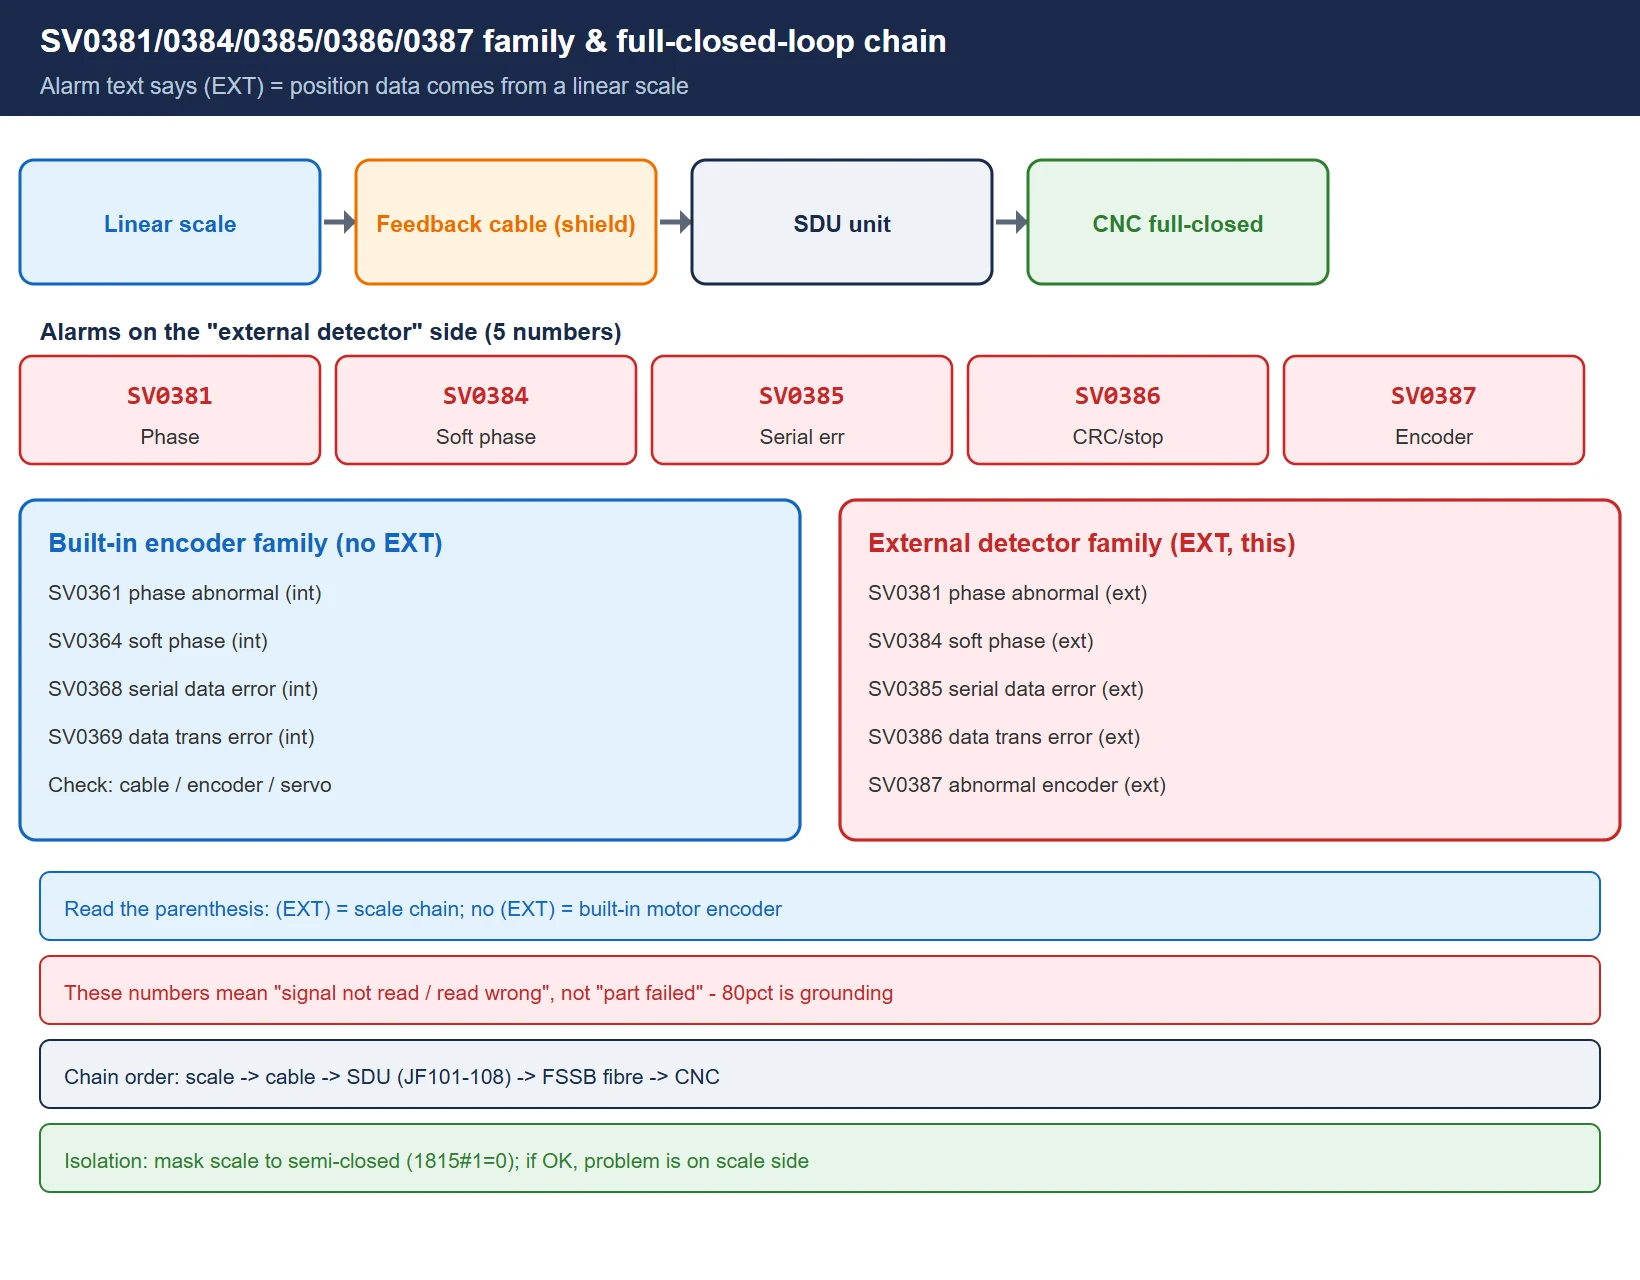This screenshot has height=1280, width=1640.
Task: Select the Feedback cable (shield) box
Action: coord(506,222)
